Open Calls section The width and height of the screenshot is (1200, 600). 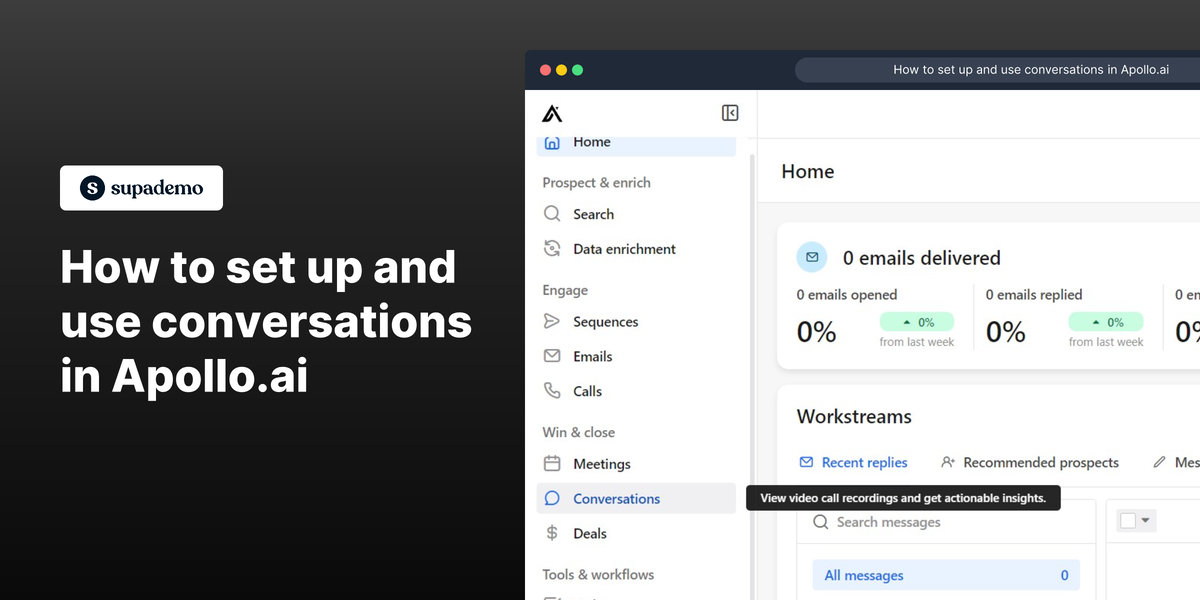pyautogui.click(x=636, y=391)
